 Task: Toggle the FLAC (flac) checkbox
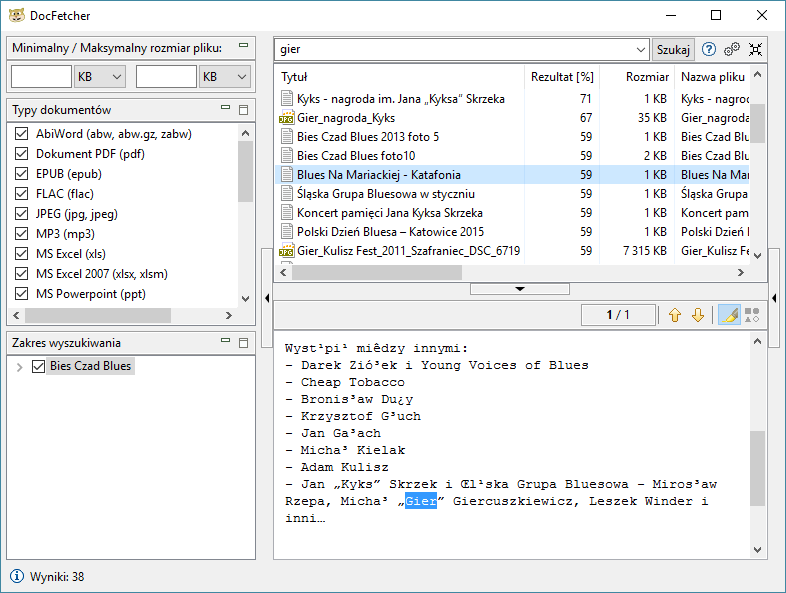click(22, 194)
